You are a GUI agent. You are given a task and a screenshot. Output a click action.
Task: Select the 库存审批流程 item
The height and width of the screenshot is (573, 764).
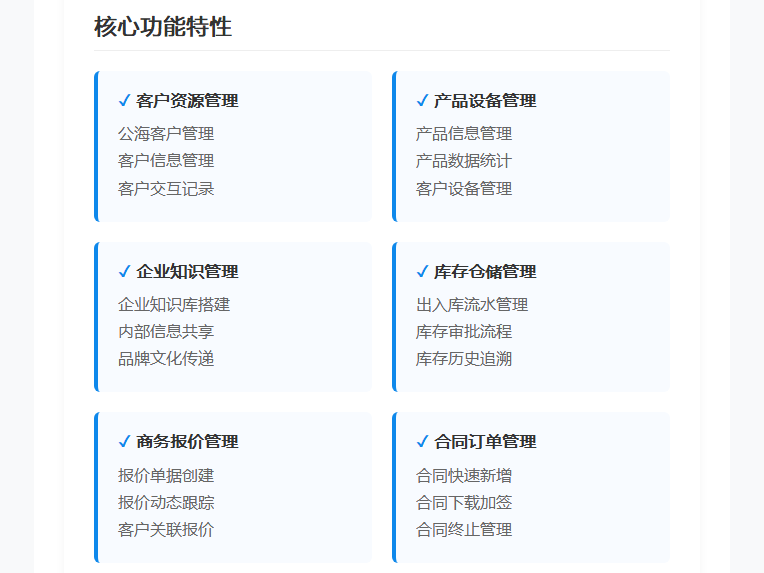coord(464,332)
